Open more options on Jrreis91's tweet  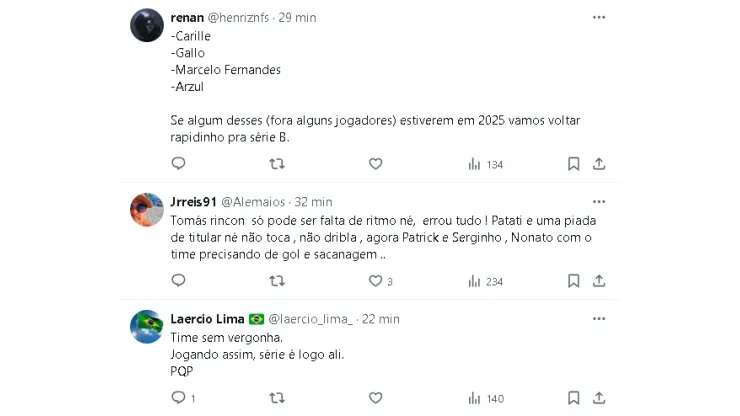tap(598, 200)
